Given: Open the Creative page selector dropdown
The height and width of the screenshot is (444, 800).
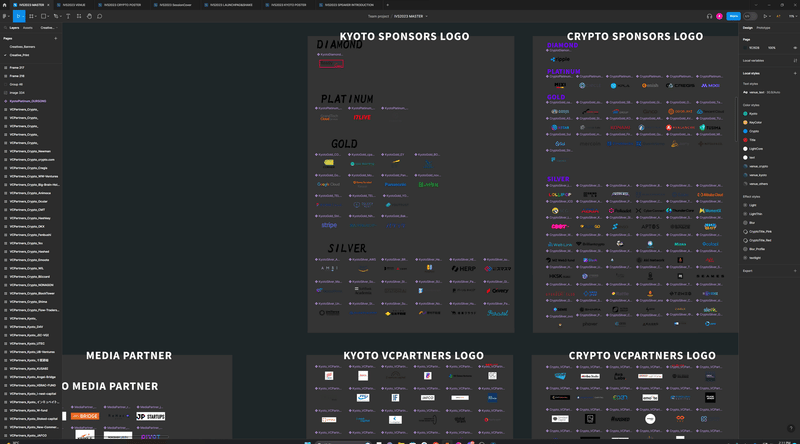Looking at the screenshot, I should (48, 28).
